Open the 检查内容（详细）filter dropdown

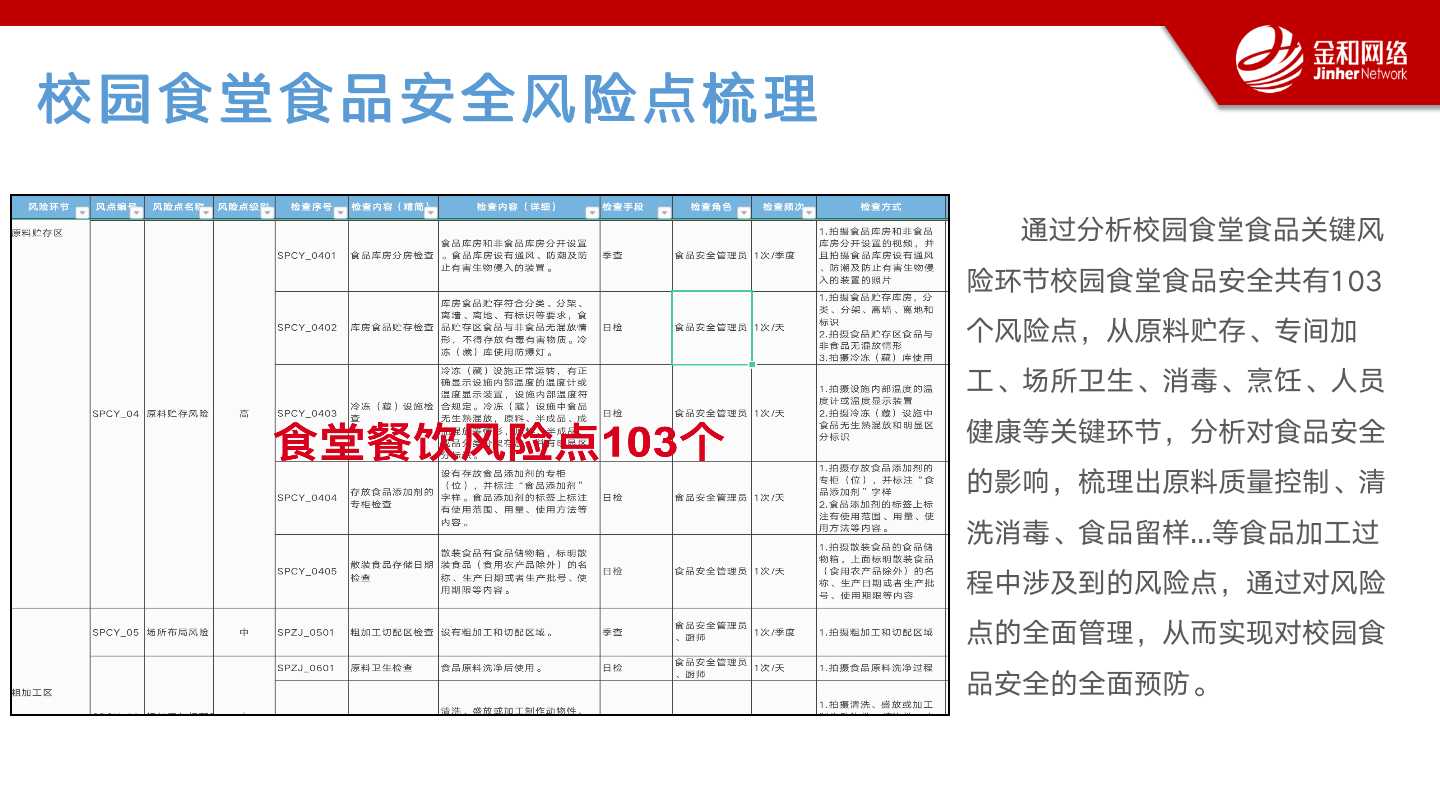[590, 212]
